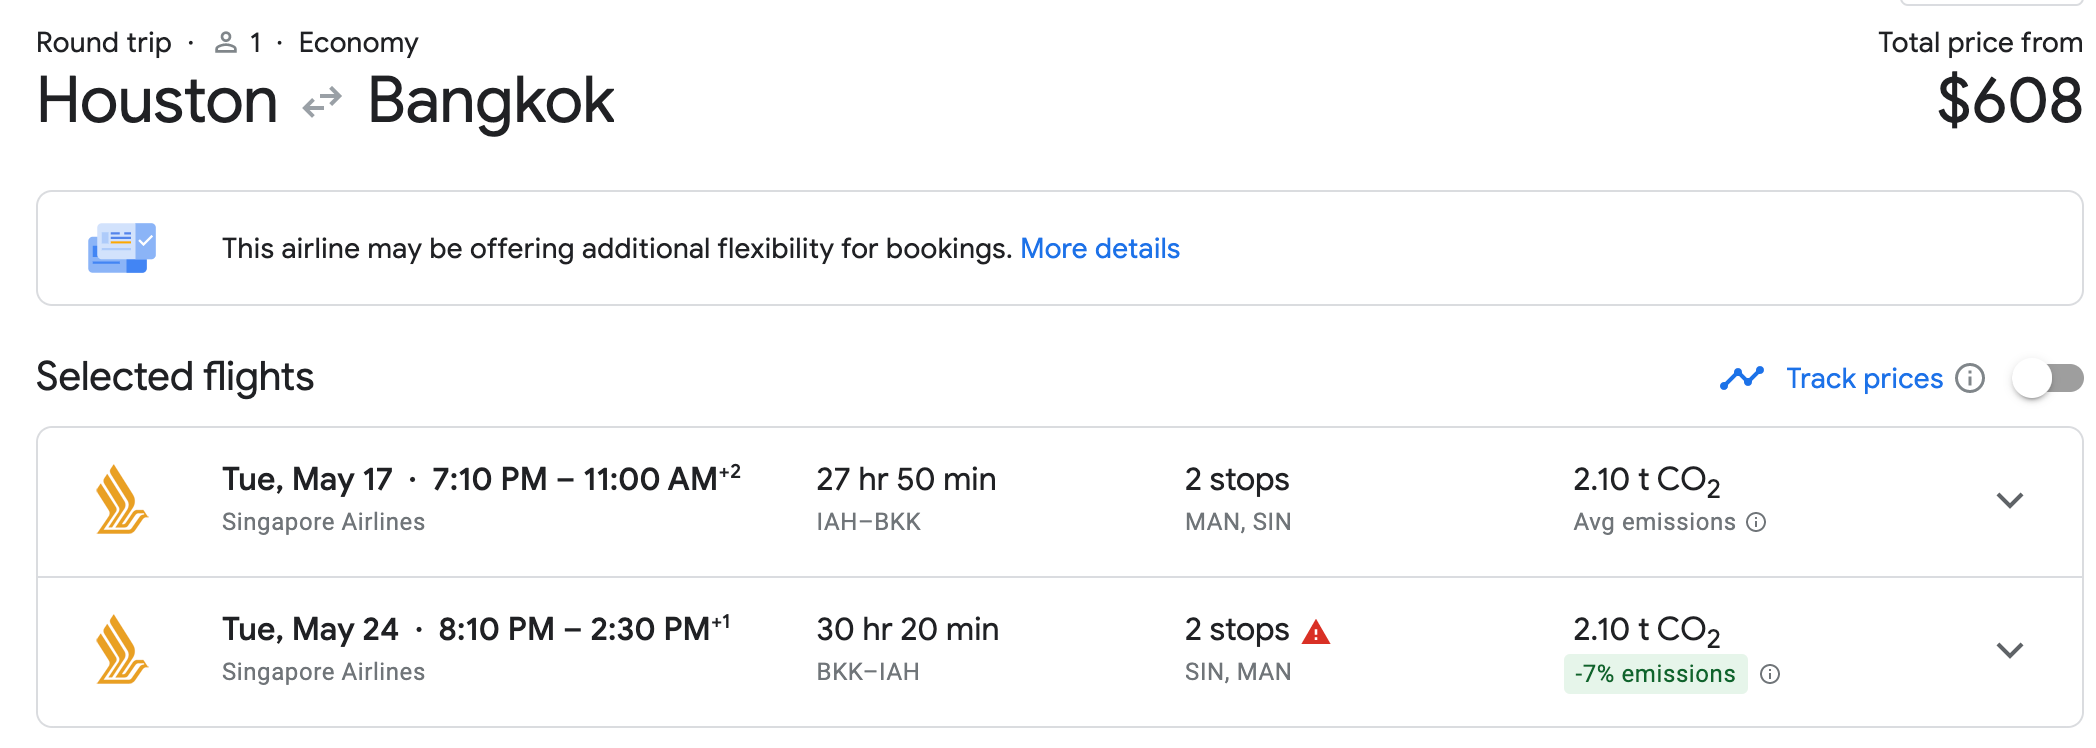Screen dimensions: 2096x748
Task: Open the More details link
Action: click(x=1100, y=248)
